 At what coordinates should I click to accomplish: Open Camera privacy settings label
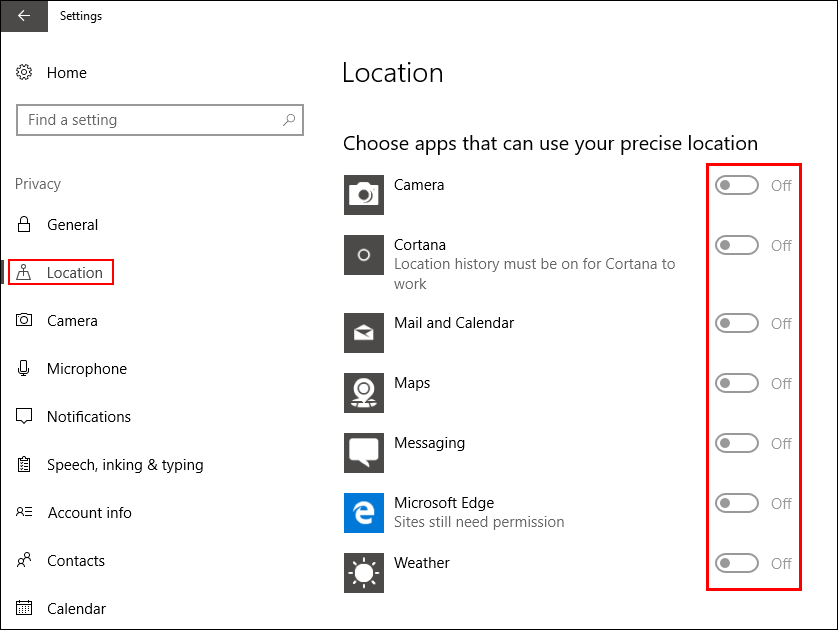click(72, 321)
